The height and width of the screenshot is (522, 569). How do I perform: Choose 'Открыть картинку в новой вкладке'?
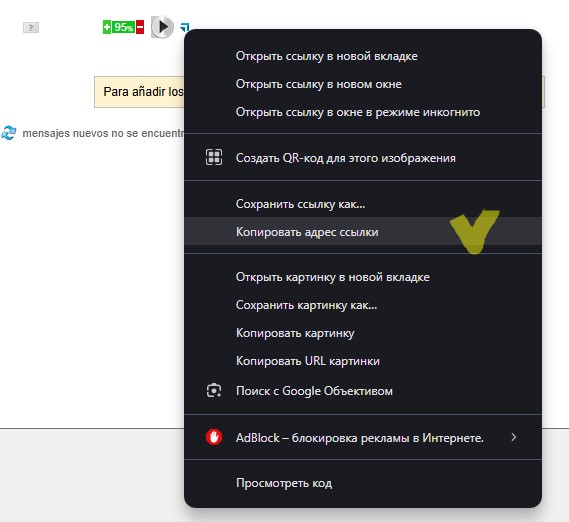click(x=363, y=277)
